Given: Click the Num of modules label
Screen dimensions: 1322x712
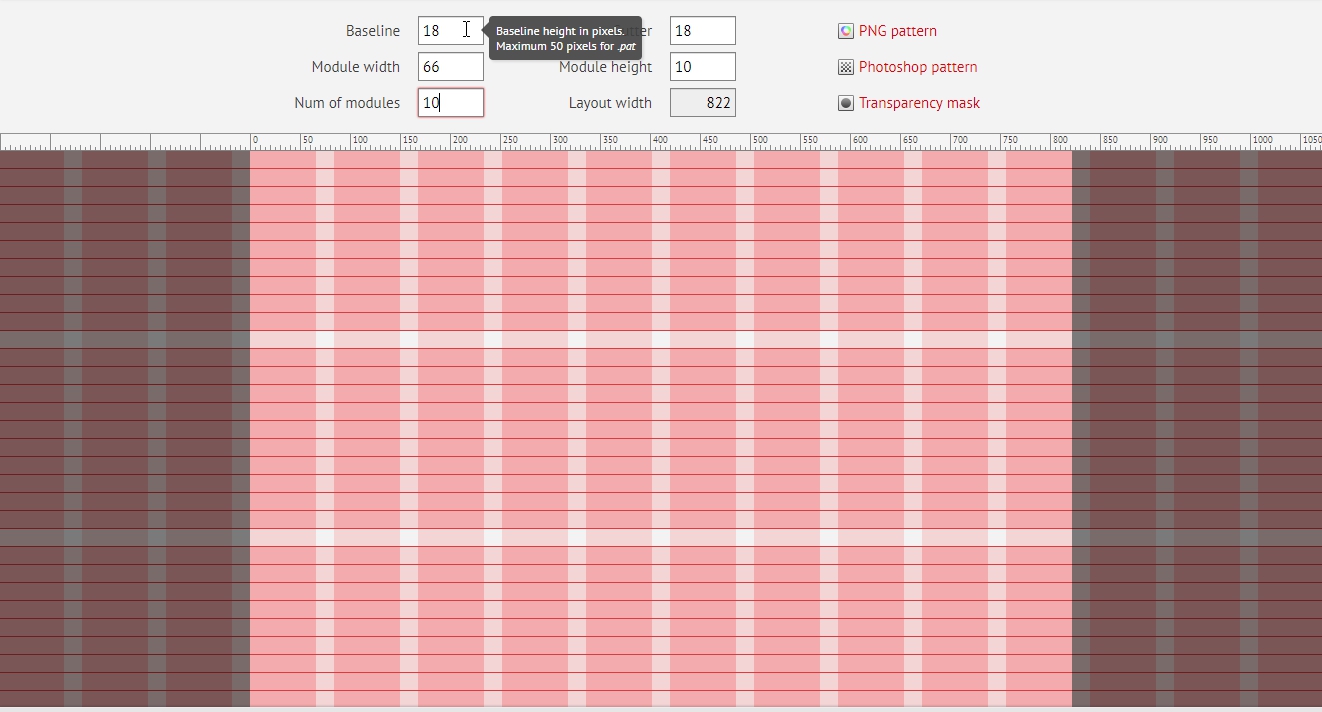Looking at the screenshot, I should click(x=347, y=103).
